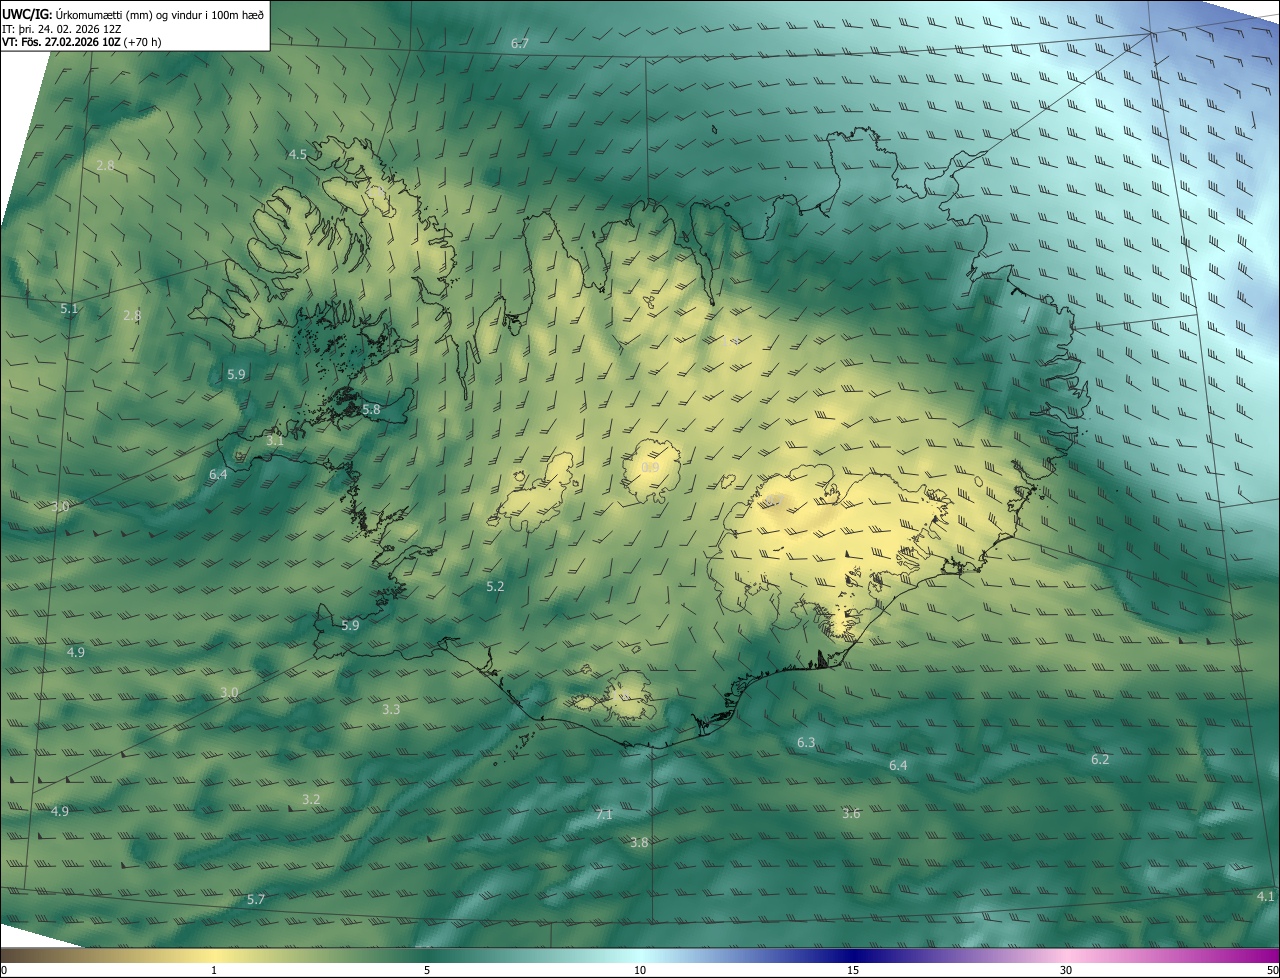Click the 3.6 precipitation value label

tap(851, 813)
